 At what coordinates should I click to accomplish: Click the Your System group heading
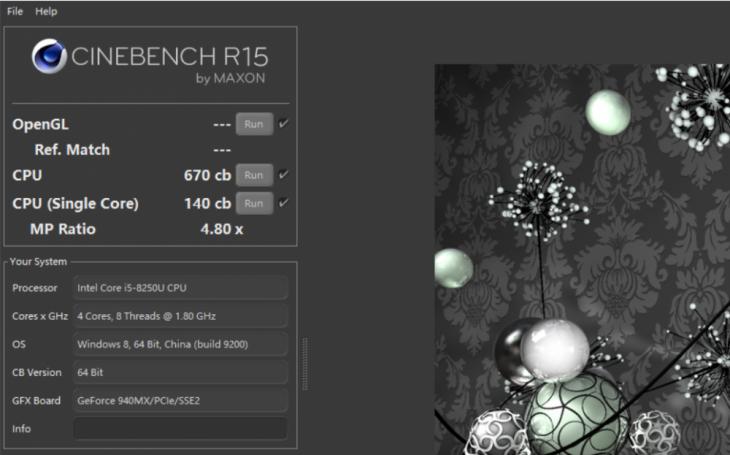(x=38, y=262)
